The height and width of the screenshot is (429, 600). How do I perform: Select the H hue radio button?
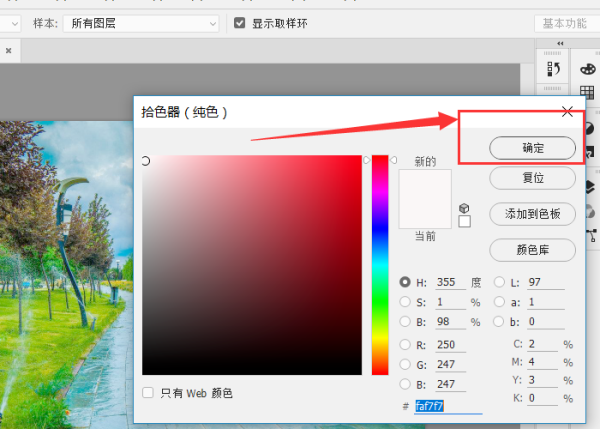pos(405,282)
